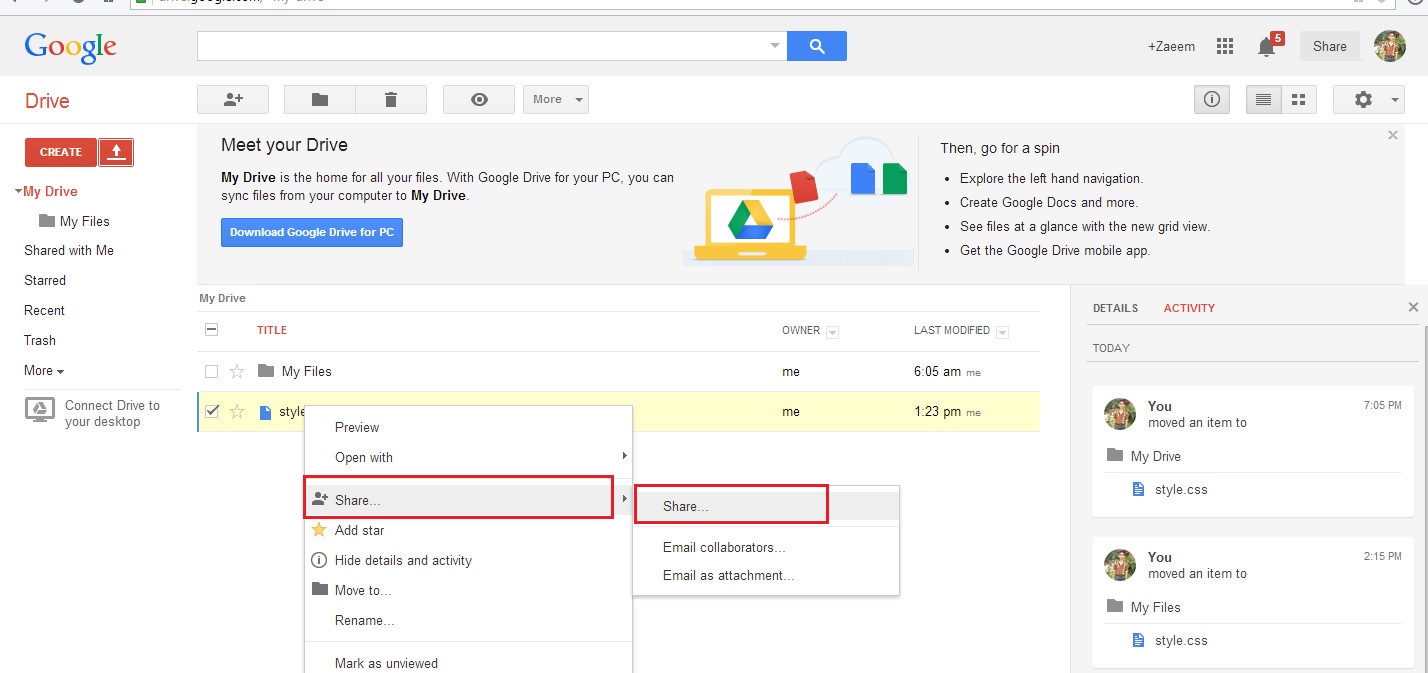Click the My Files folder icon in file list
Screen dimensions: 1428x673
coord(265,371)
